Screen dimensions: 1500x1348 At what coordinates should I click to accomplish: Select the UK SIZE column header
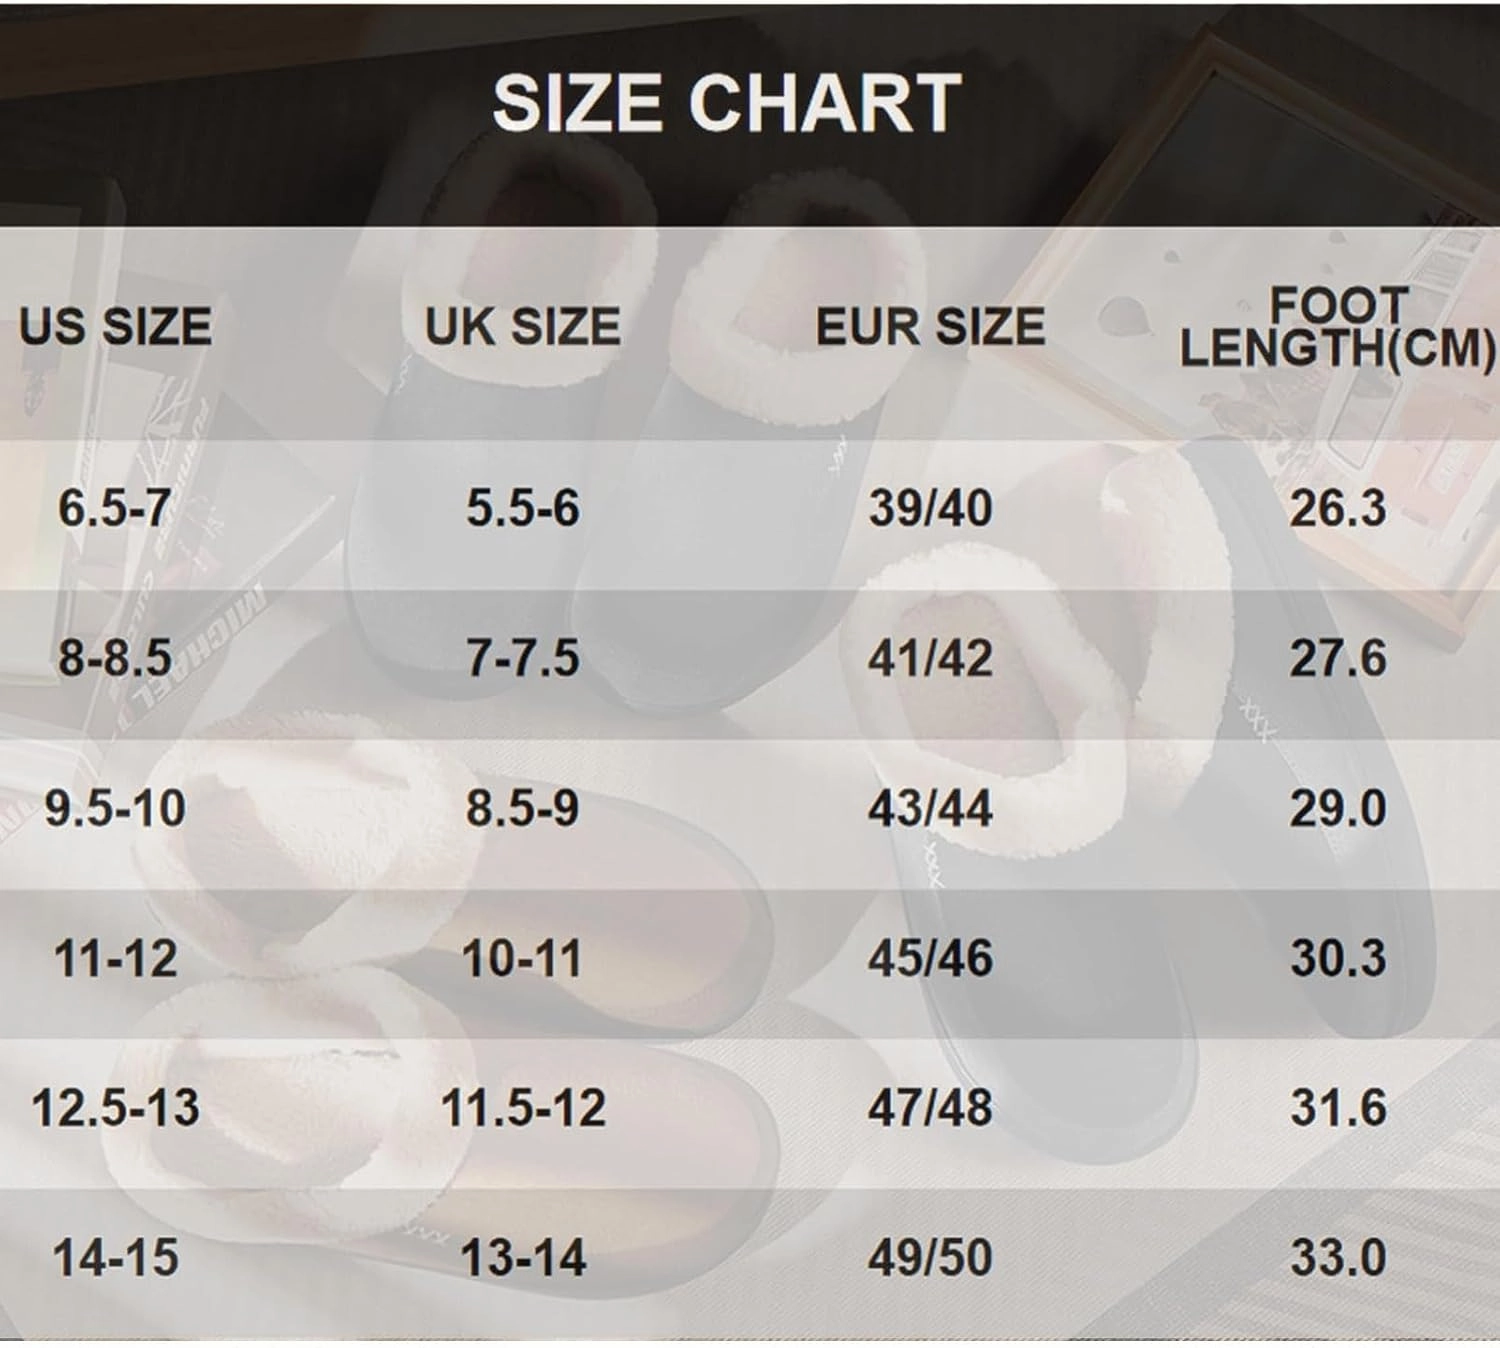[523, 327]
